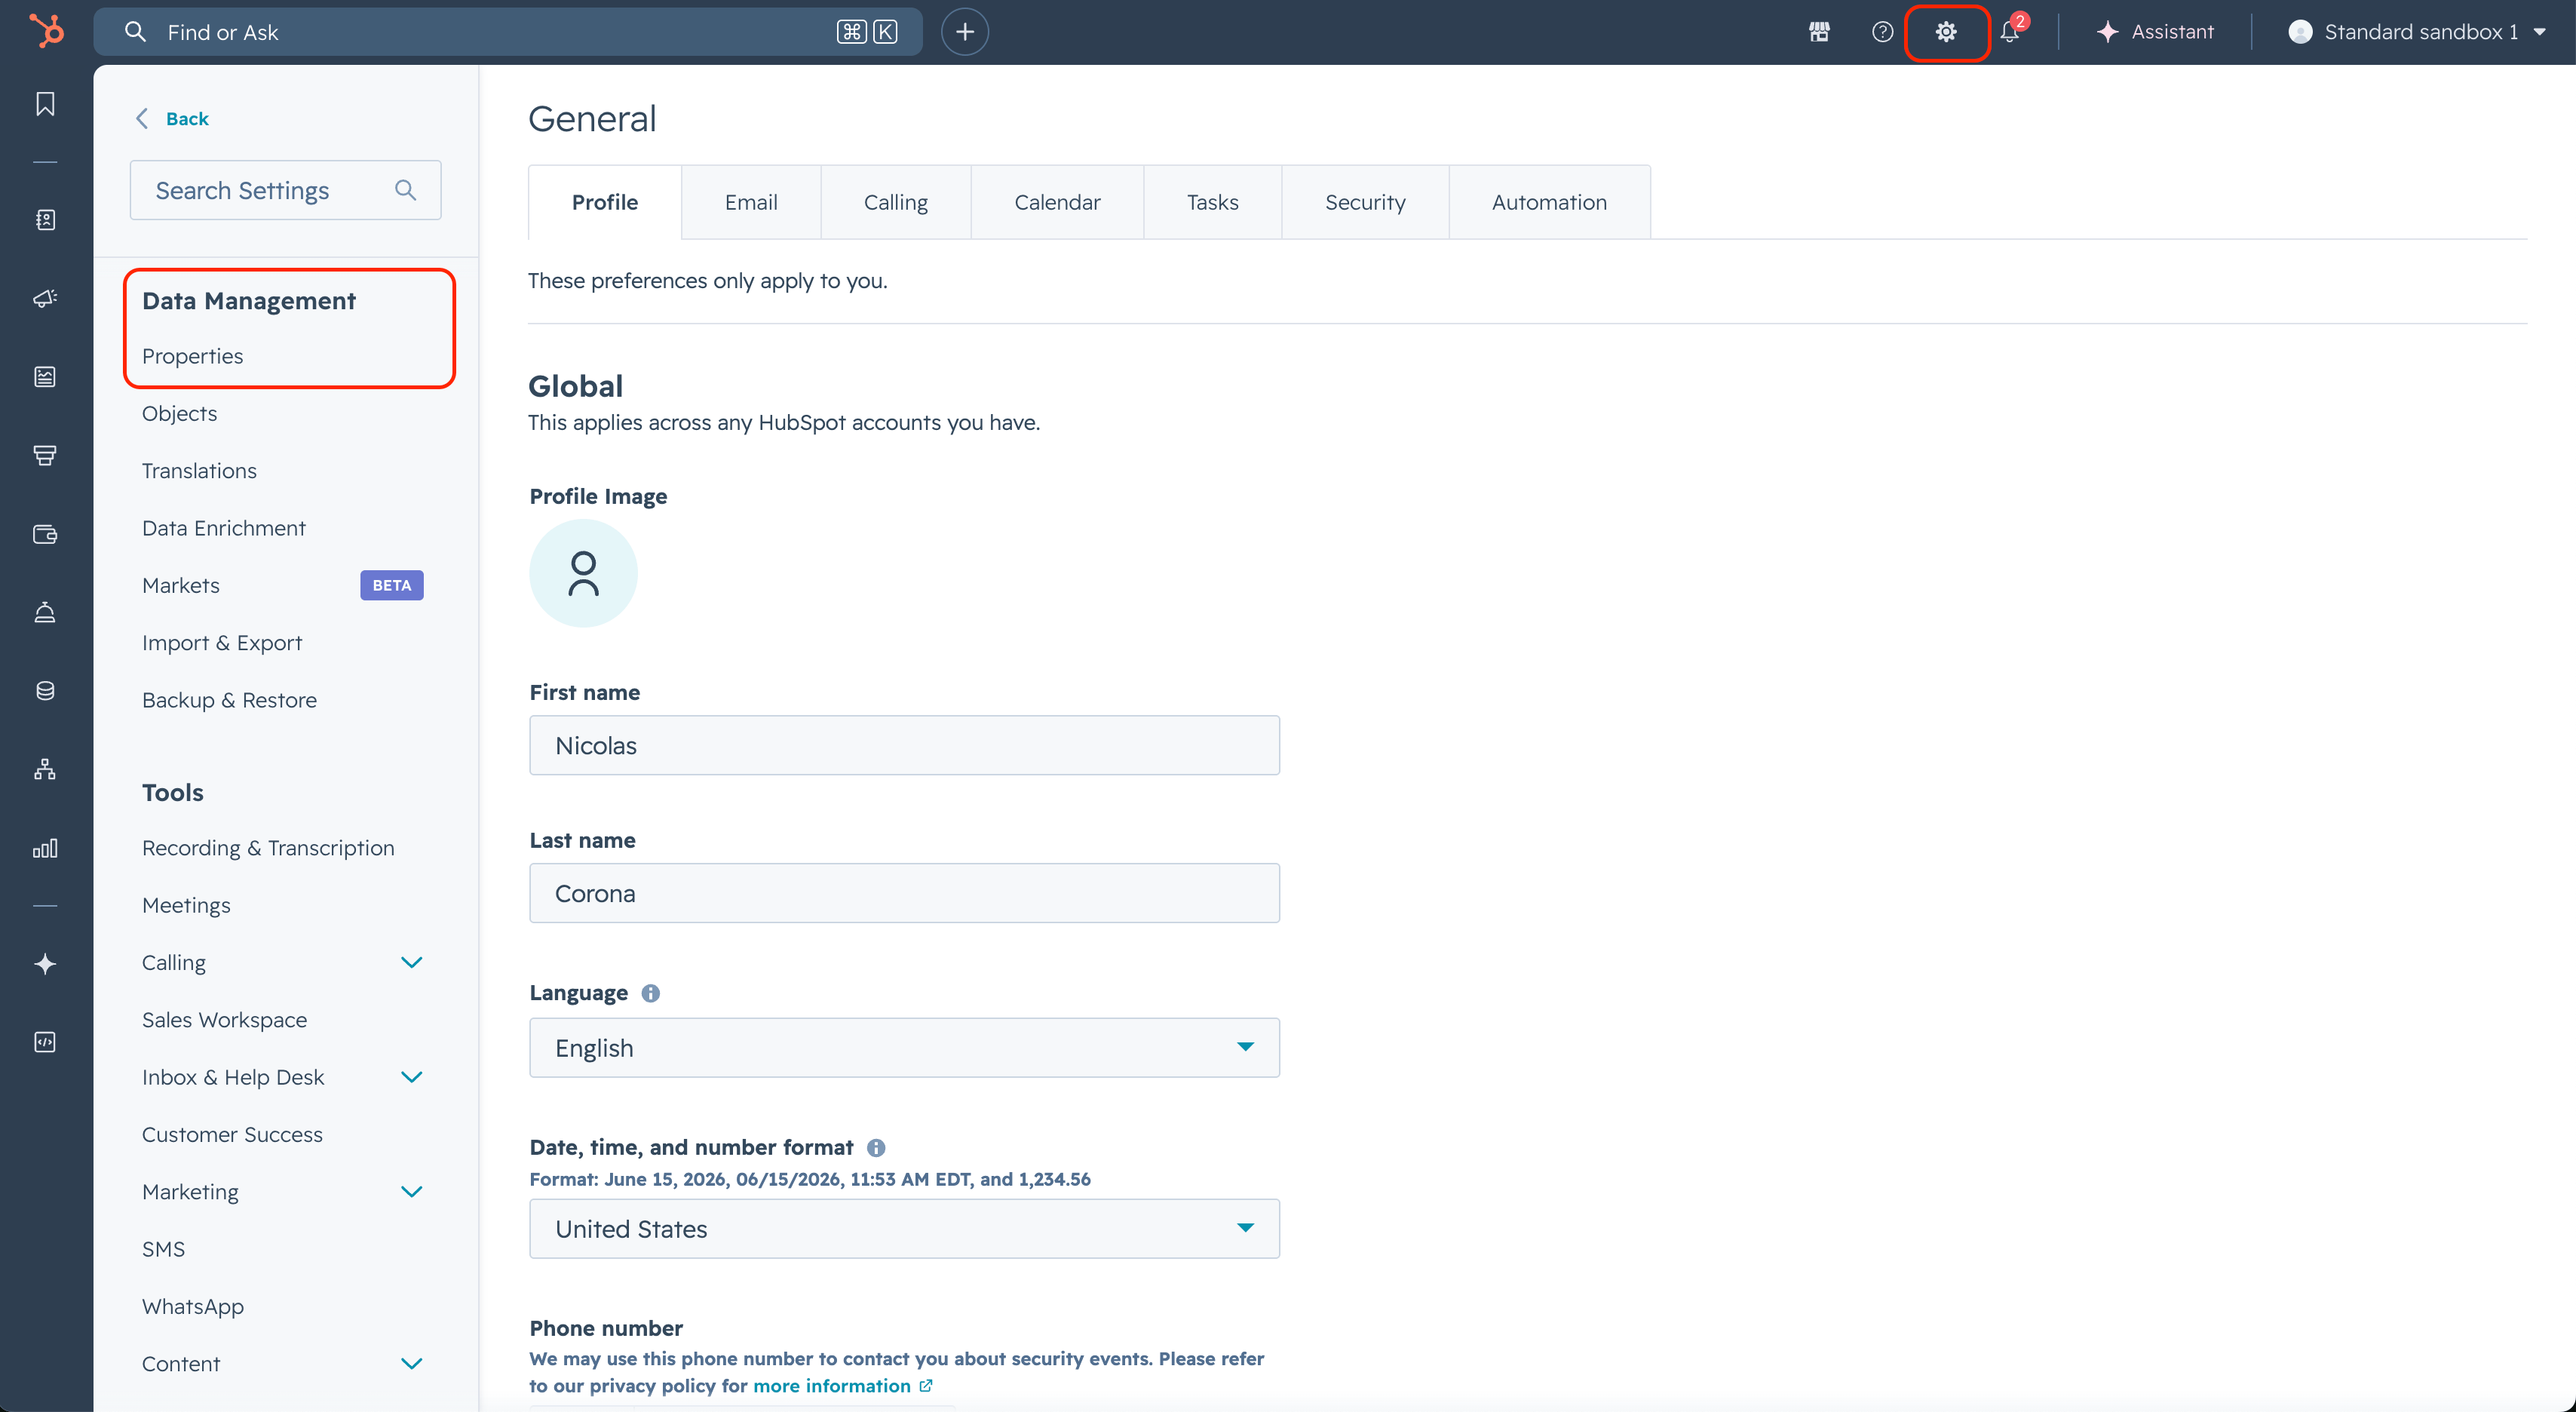Click the First name field with Nicolas
The height and width of the screenshot is (1412, 2576).
[904, 745]
